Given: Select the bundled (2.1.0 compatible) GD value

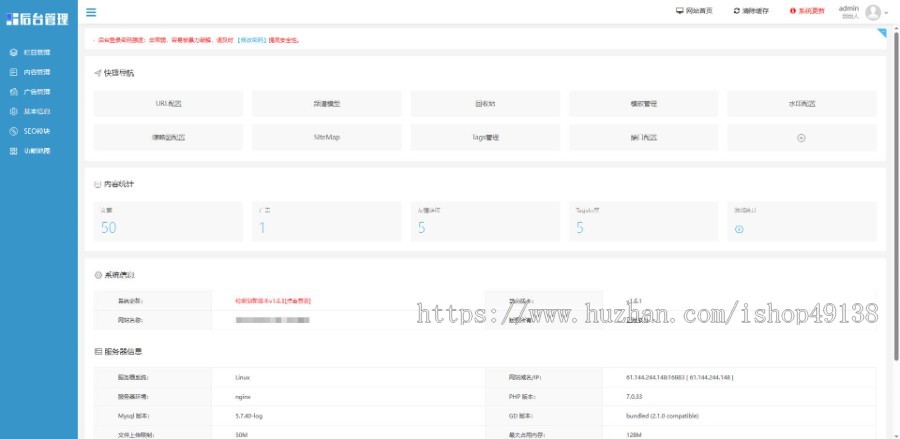Looking at the screenshot, I should [662, 416].
